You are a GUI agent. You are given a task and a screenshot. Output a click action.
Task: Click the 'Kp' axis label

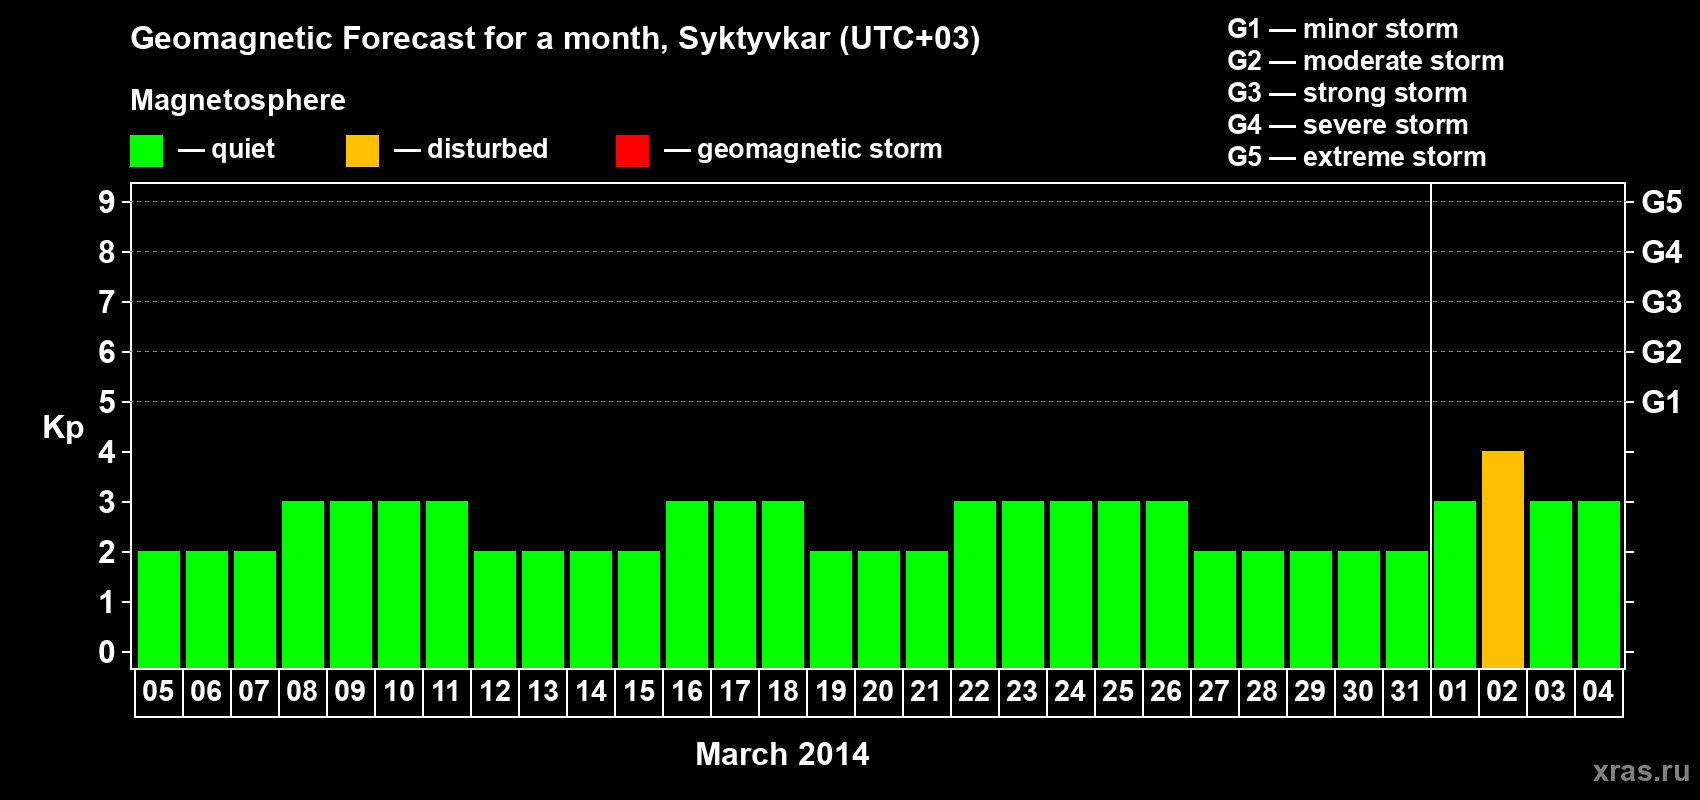tap(63, 428)
